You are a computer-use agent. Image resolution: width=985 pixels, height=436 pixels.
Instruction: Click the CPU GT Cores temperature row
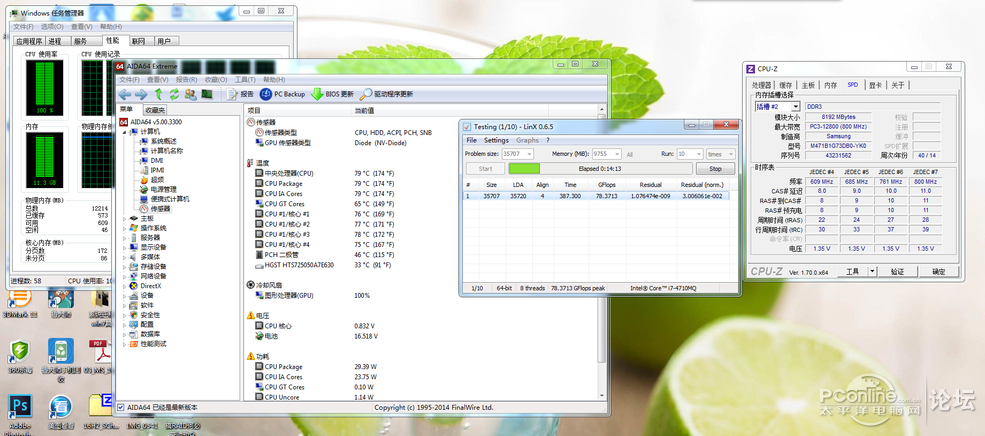pyautogui.click(x=325, y=204)
